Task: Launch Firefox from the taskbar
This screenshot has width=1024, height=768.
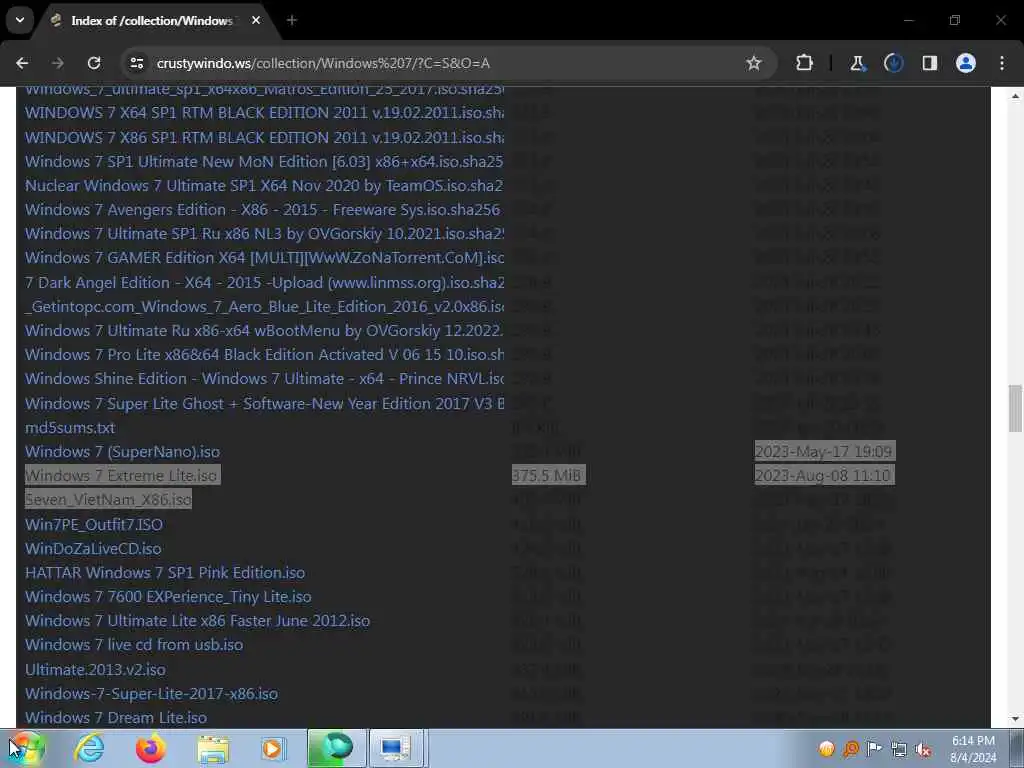Action: pos(150,748)
